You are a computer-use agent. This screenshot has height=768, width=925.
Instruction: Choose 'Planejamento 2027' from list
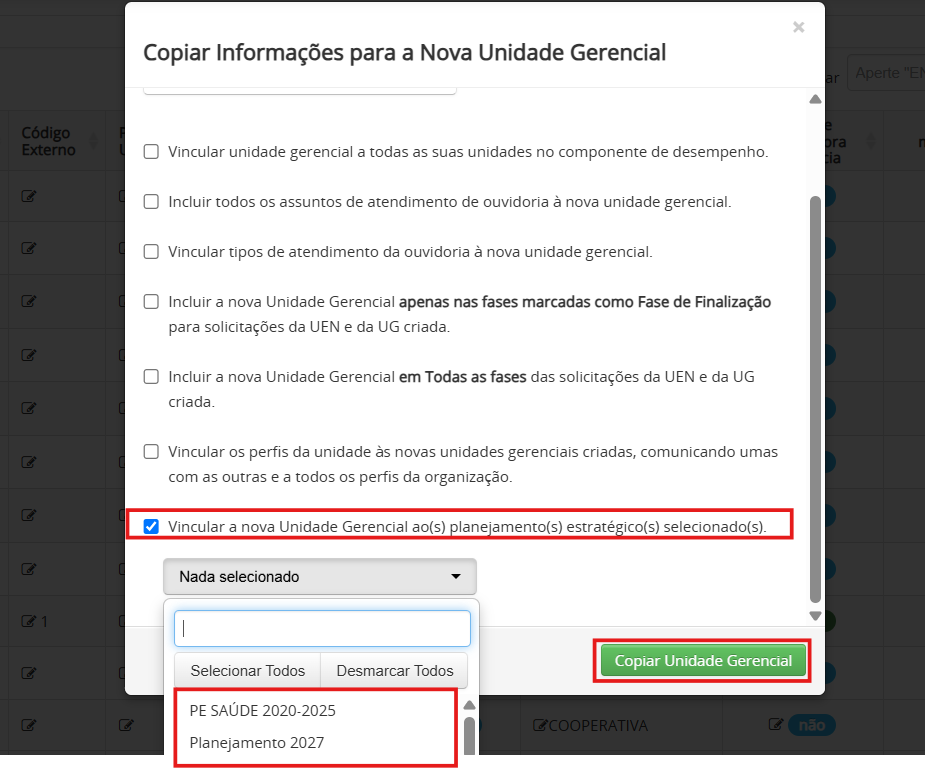(257, 743)
